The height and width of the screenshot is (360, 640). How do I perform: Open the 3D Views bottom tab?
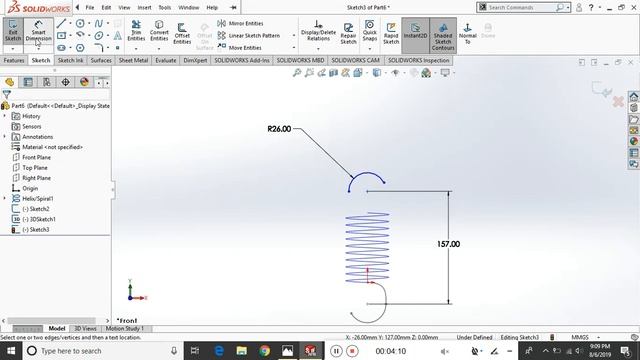click(x=85, y=329)
